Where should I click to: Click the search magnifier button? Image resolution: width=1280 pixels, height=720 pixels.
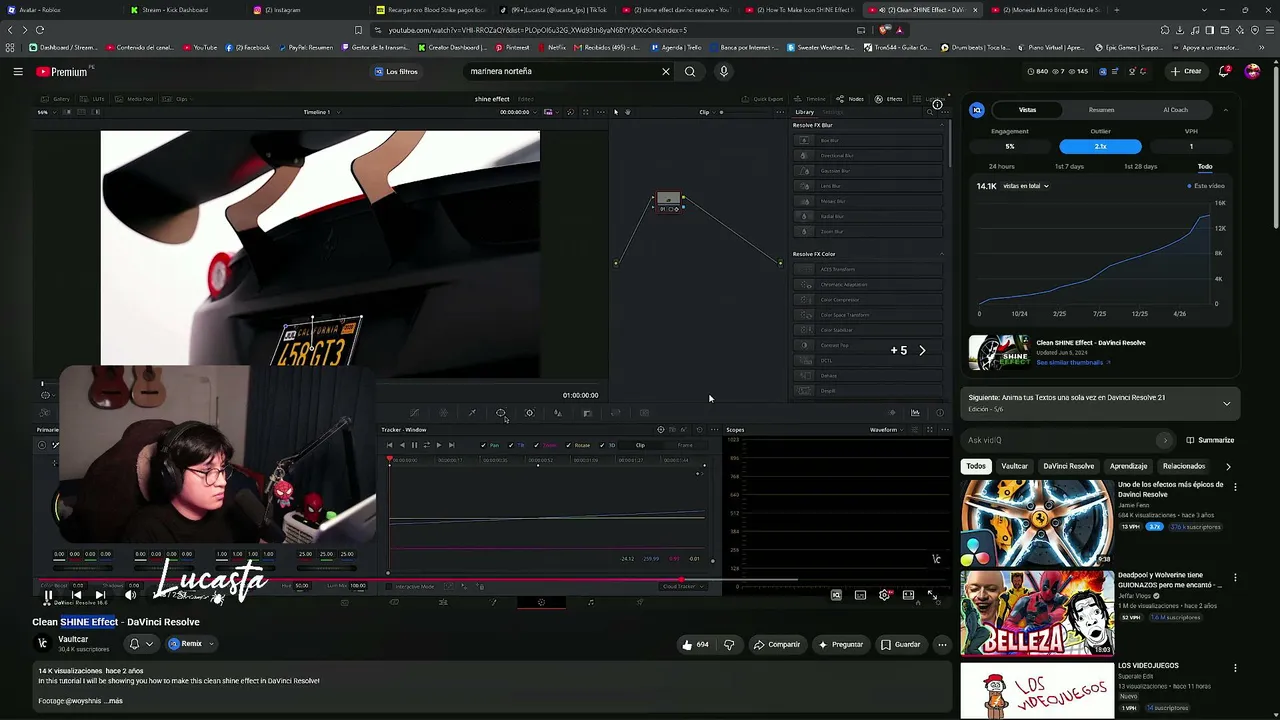pos(690,72)
